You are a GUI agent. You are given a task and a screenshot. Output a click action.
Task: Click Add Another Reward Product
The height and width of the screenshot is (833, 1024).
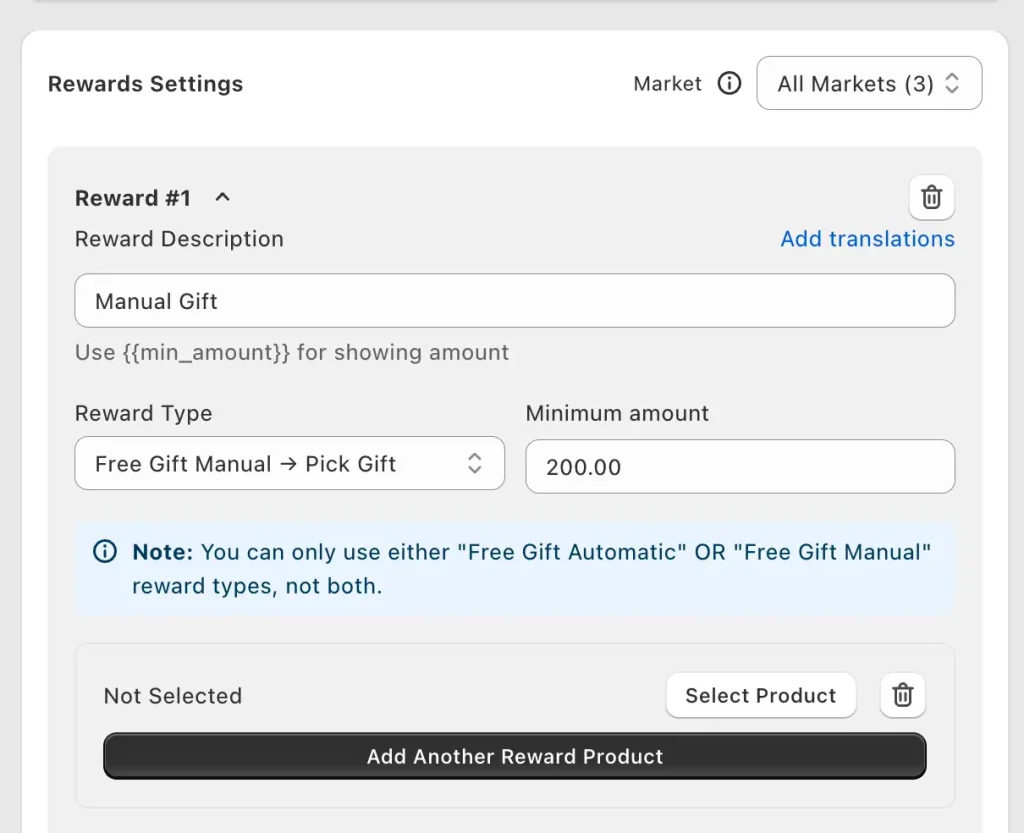pyautogui.click(x=514, y=756)
